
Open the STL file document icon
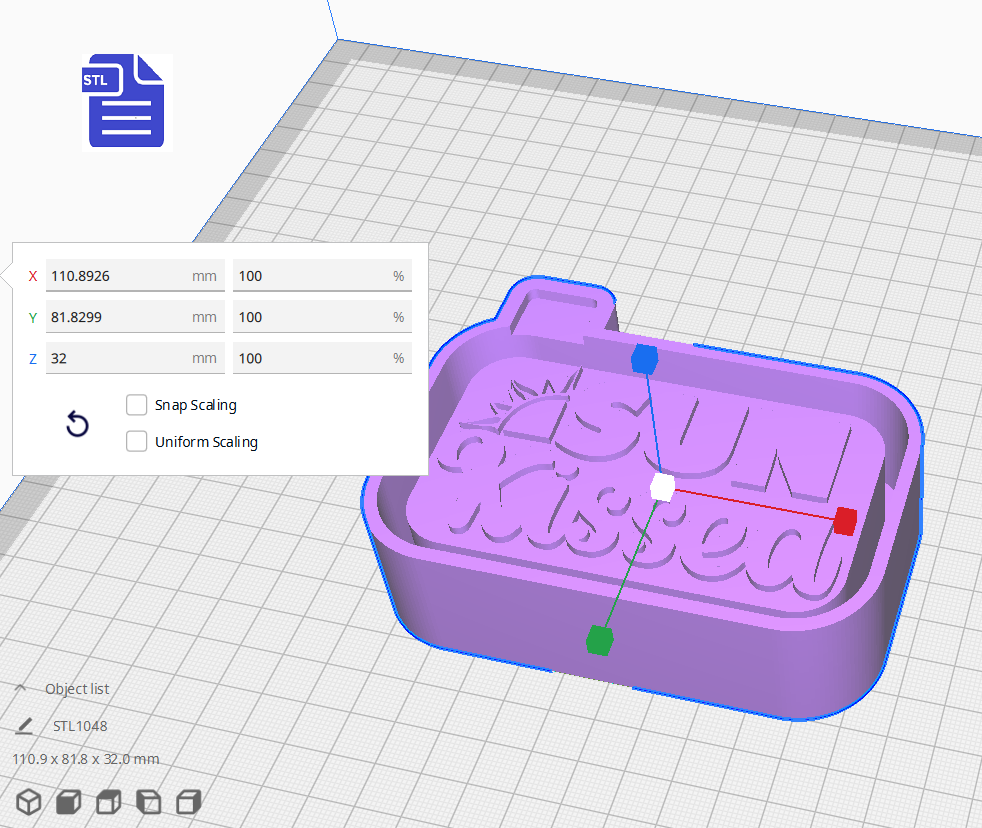pos(126,101)
